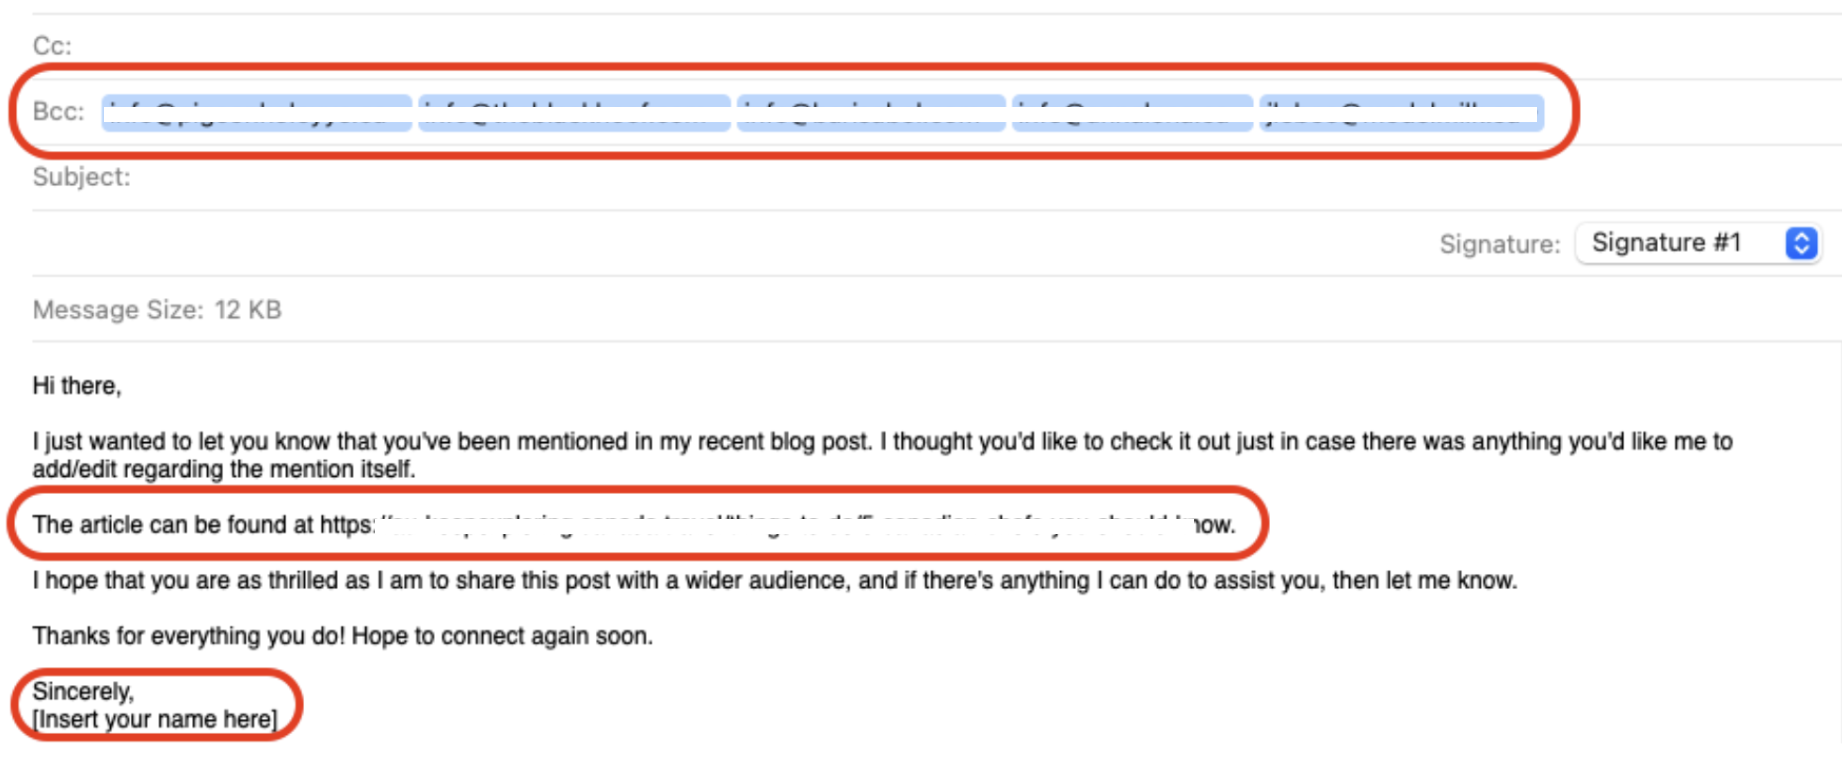
Task: Select the second Bcc recipient address
Action: tap(575, 113)
